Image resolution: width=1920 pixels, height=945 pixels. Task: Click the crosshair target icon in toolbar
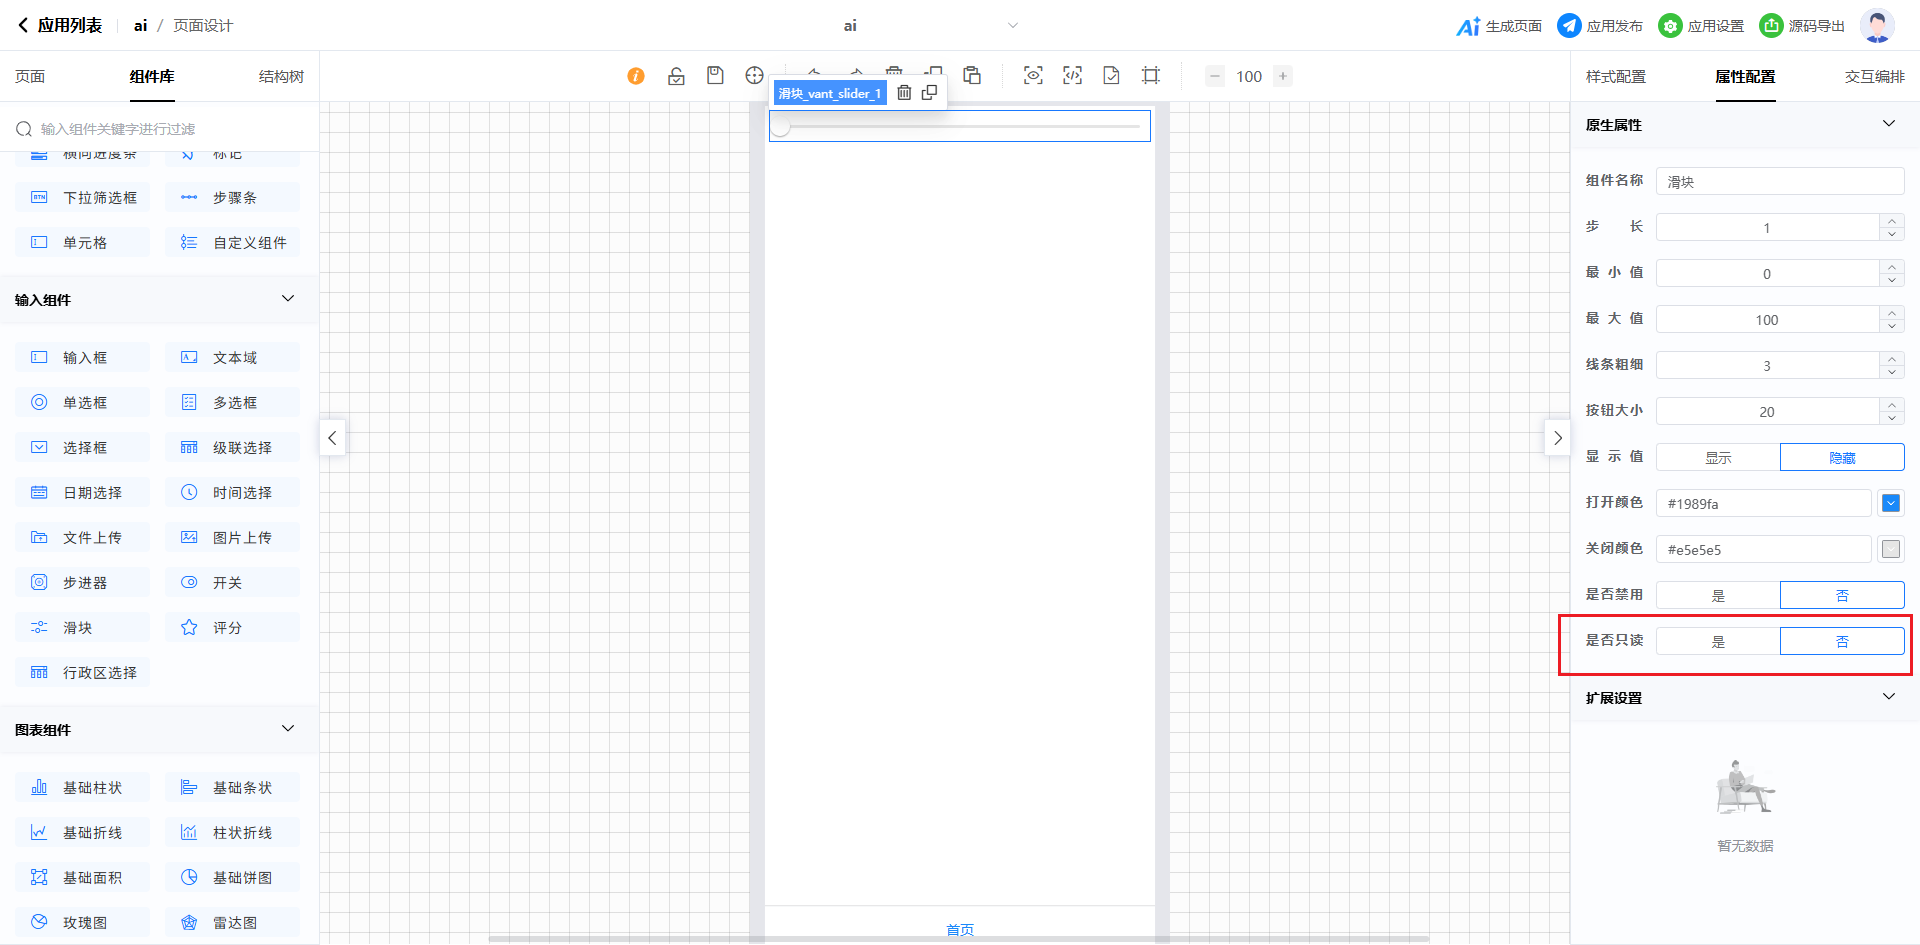tap(754, 76)
